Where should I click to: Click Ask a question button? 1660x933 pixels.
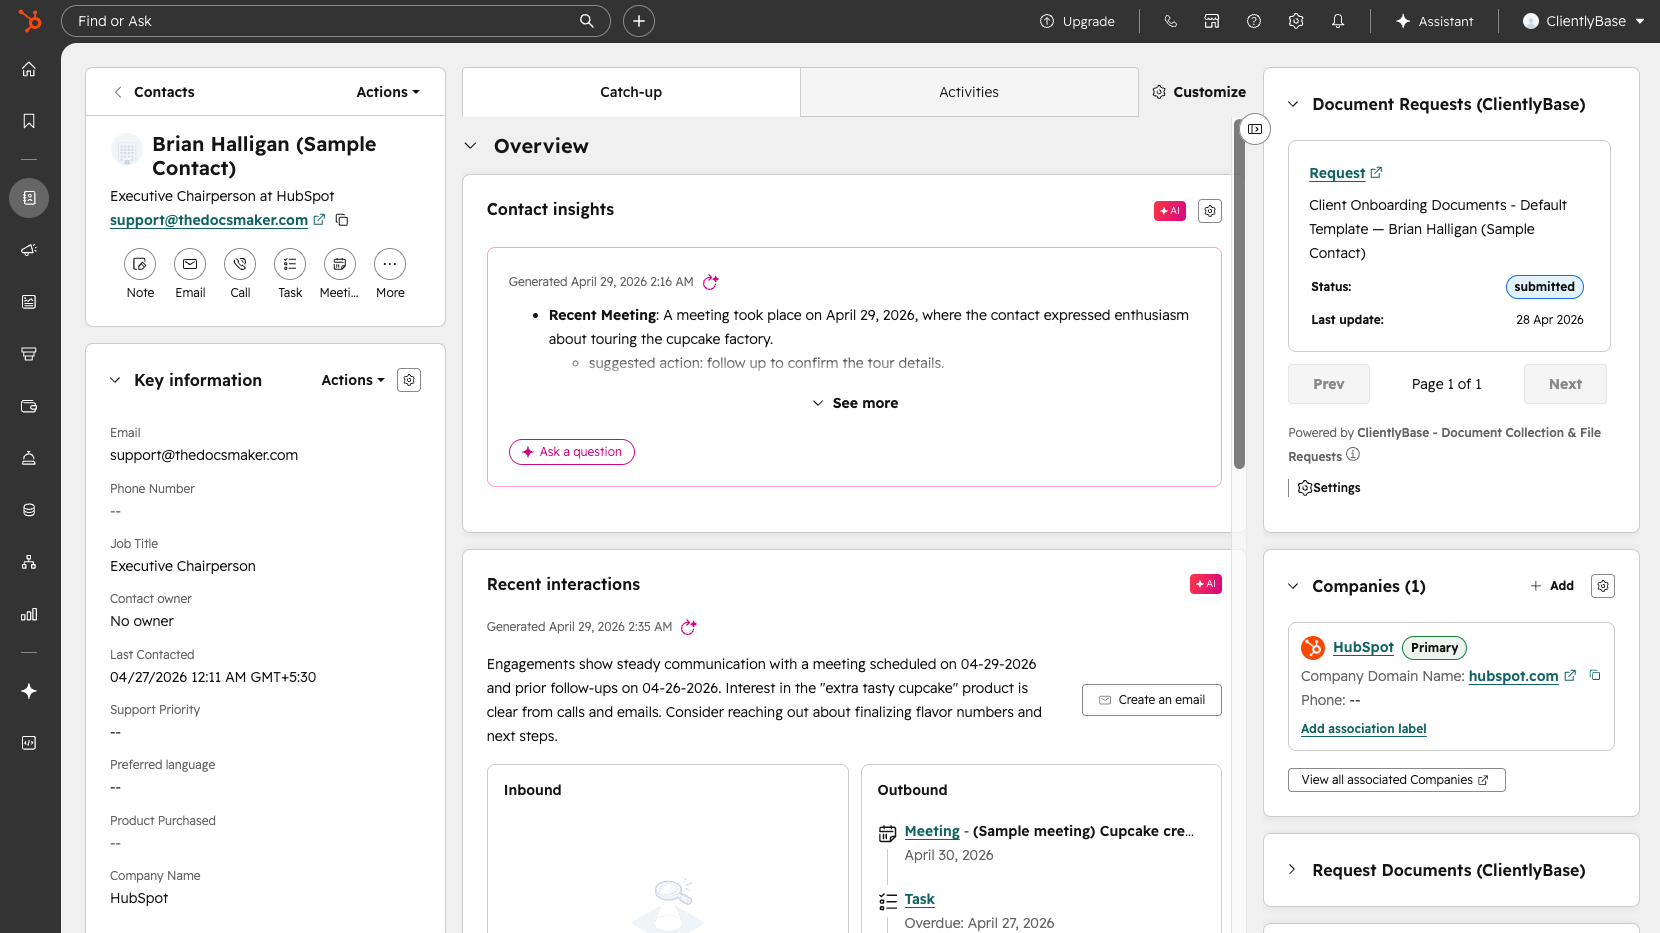tap(572, 452)
